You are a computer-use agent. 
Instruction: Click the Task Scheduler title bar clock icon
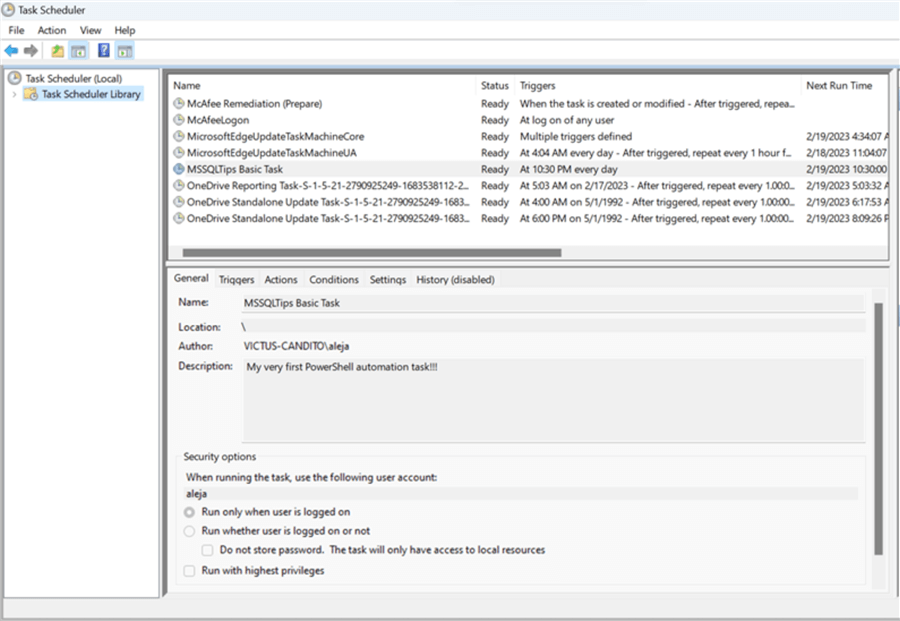[9, 10]
